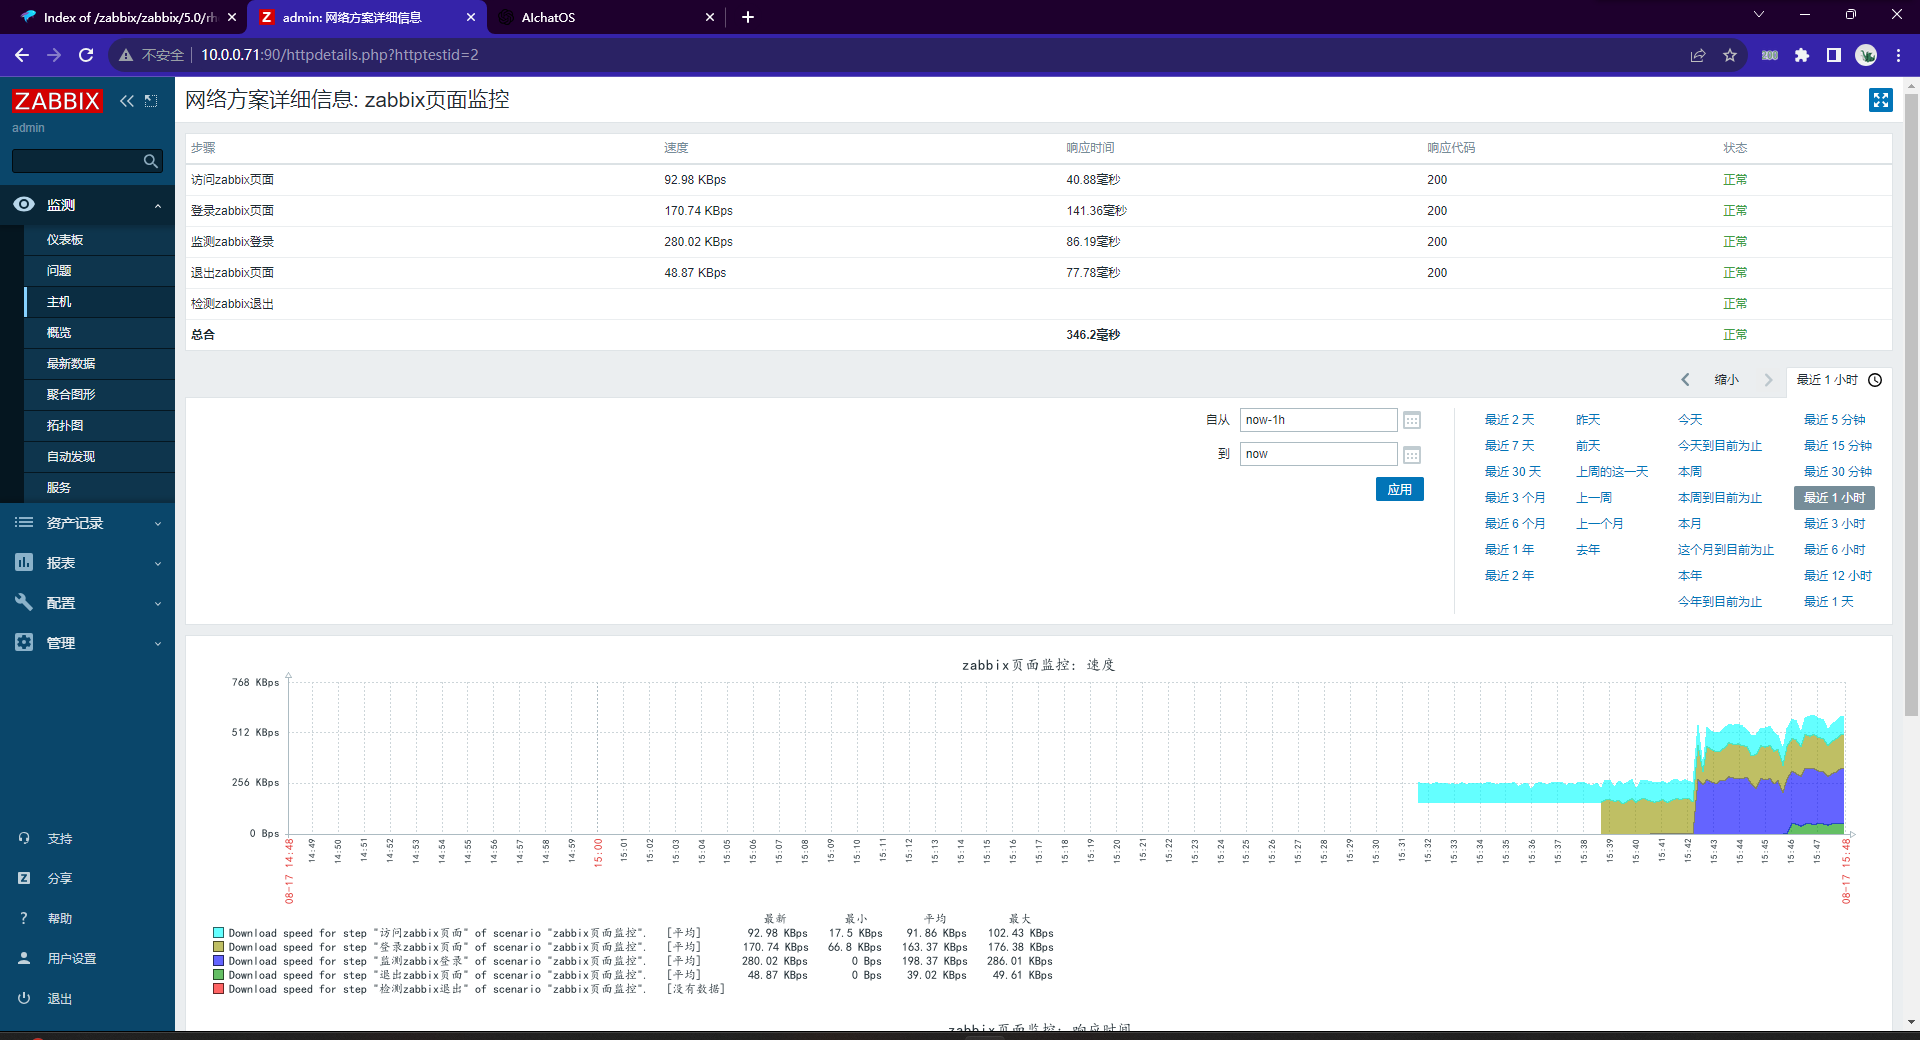
Task: Open 仪表板 in the sidebar
Action: pos(65,240)
